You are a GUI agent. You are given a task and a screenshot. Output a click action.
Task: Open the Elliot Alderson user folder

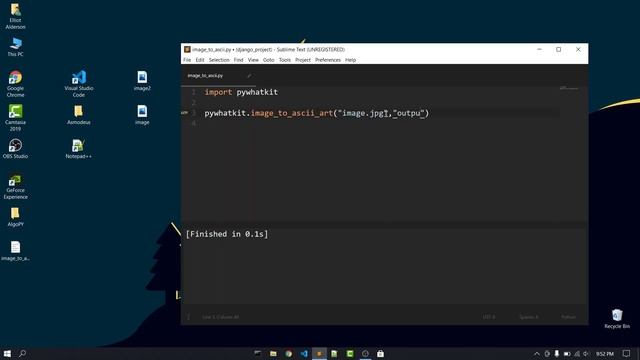(x=16, y=16)
